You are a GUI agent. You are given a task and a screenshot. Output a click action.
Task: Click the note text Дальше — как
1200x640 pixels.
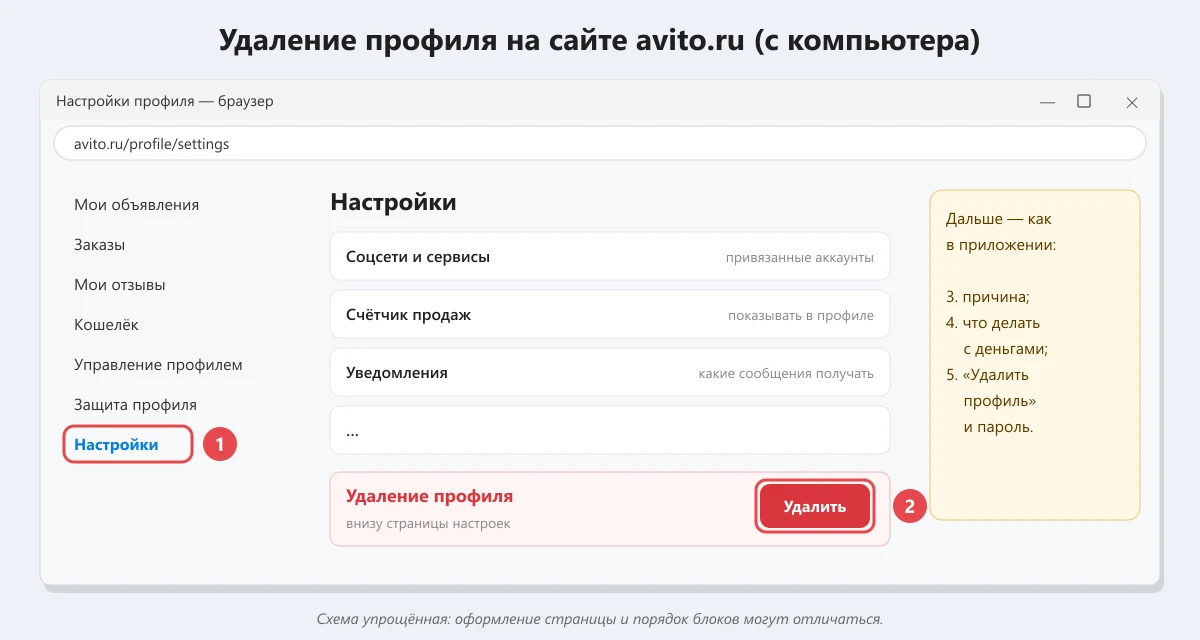[999, 219]
